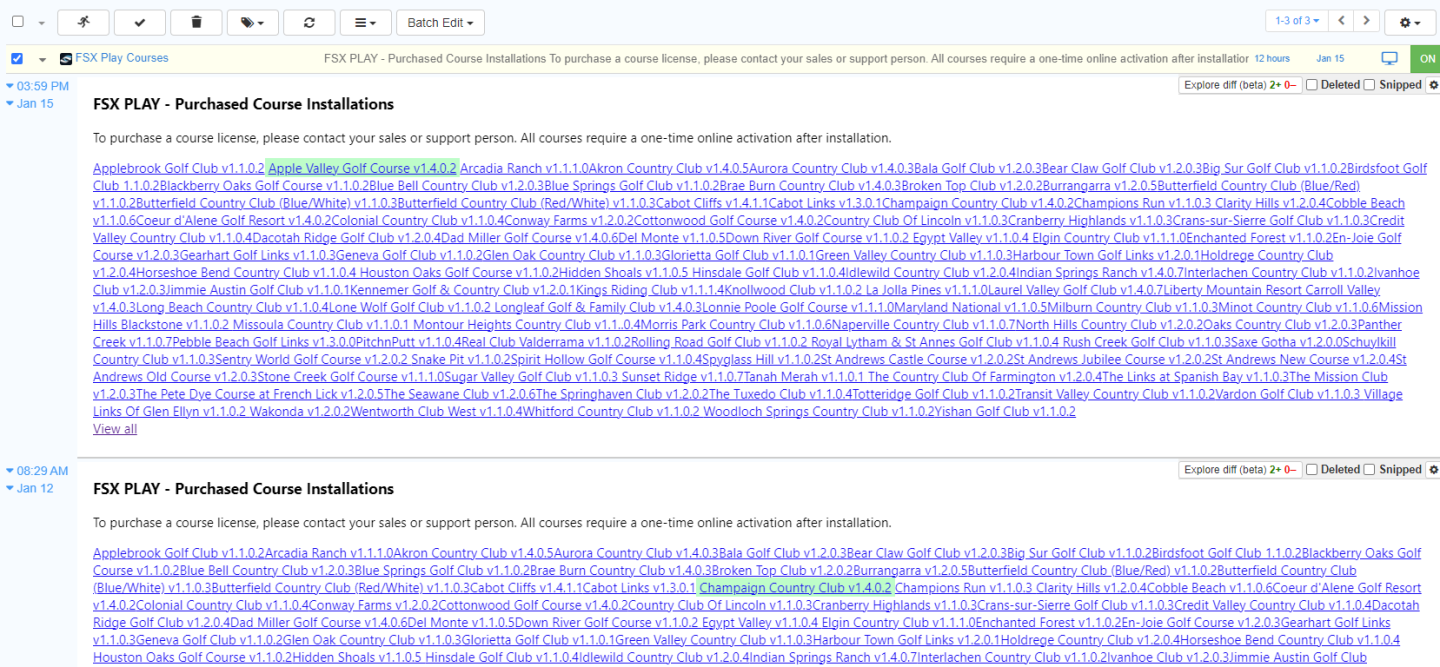
Task: Open Pebble Beach Golf Links v1.3.0.0 link
Action: click(x=264, y=342)
